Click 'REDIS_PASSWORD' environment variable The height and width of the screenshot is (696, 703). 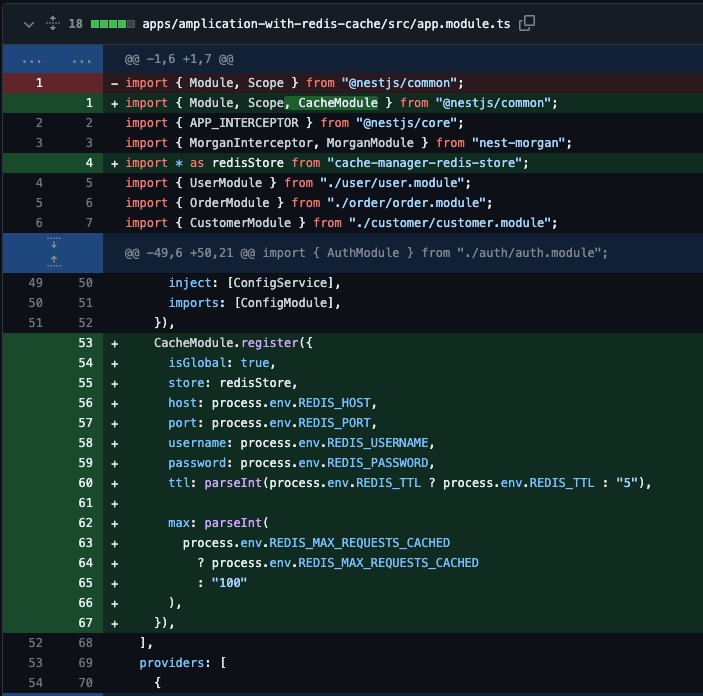[x=378, y=463]
